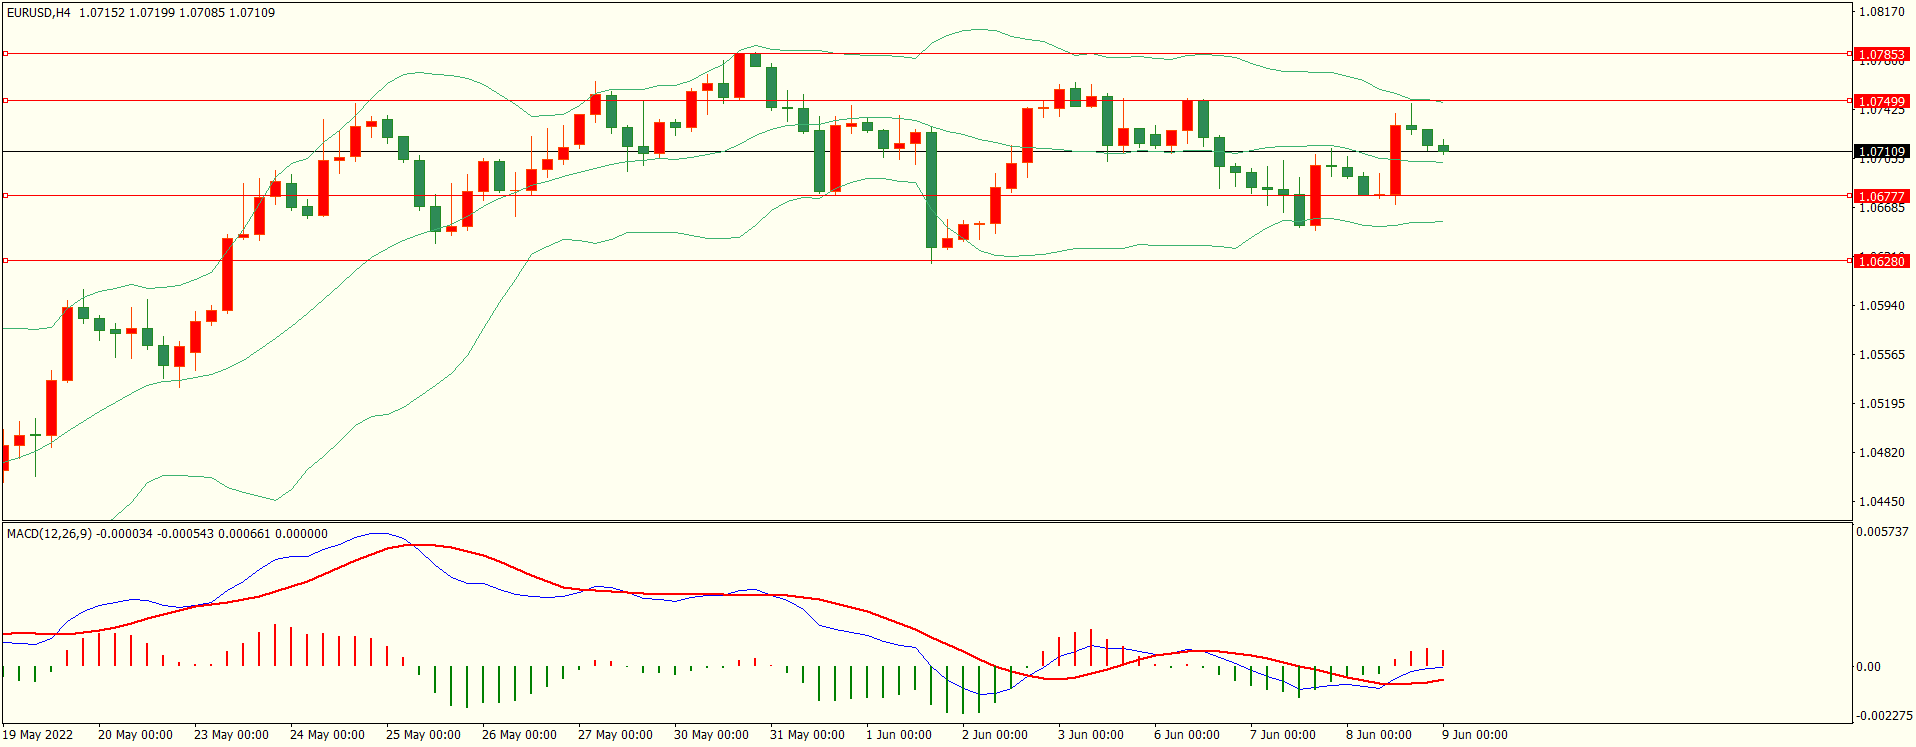Image resolution: width=1916 pixels, height=747 pixels.
Task: Click the 0.005737 MACD scale value
Action: pos(1882,532)
